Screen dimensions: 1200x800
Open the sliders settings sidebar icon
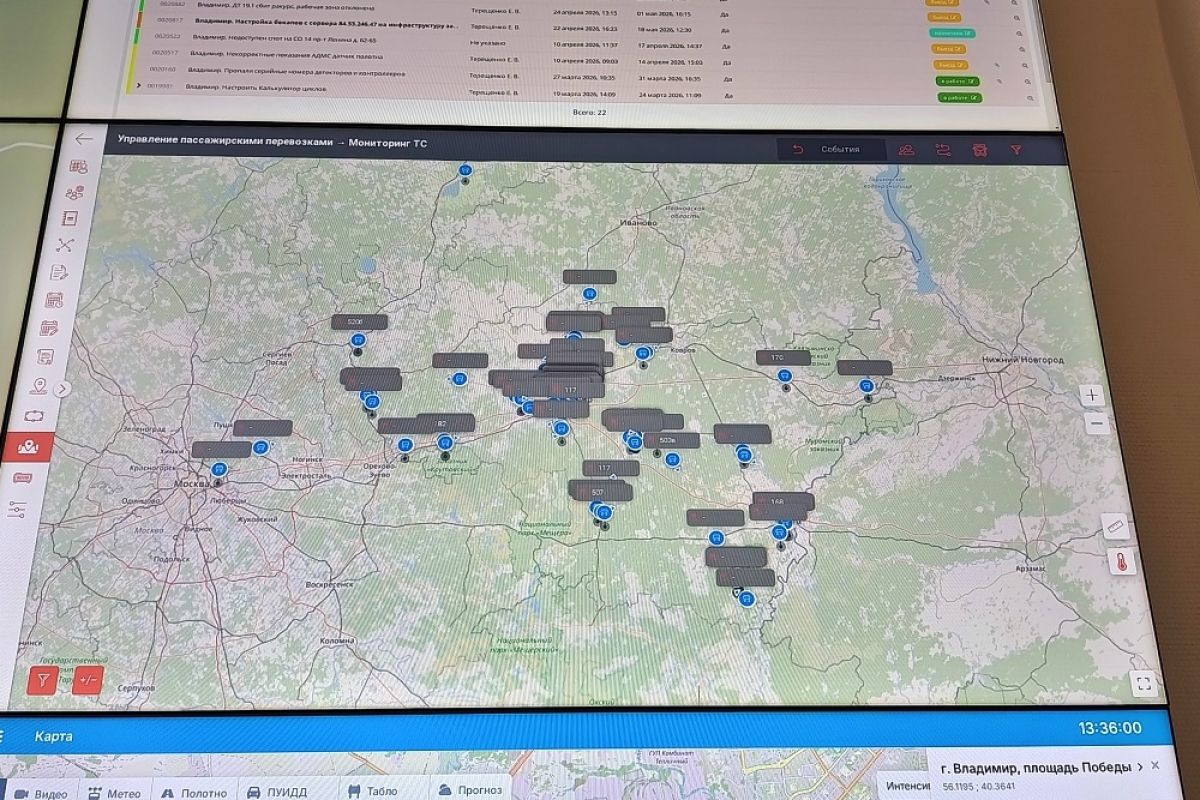point(17,511)
